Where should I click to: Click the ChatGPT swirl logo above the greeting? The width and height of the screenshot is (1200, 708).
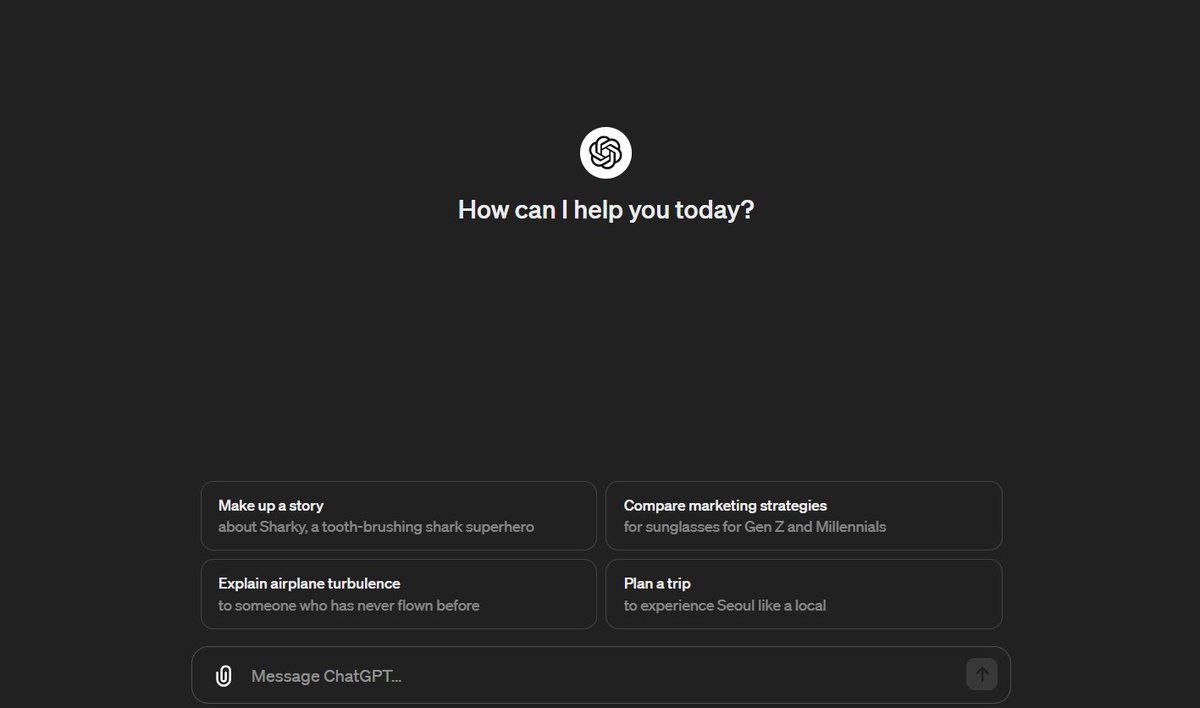605,152
